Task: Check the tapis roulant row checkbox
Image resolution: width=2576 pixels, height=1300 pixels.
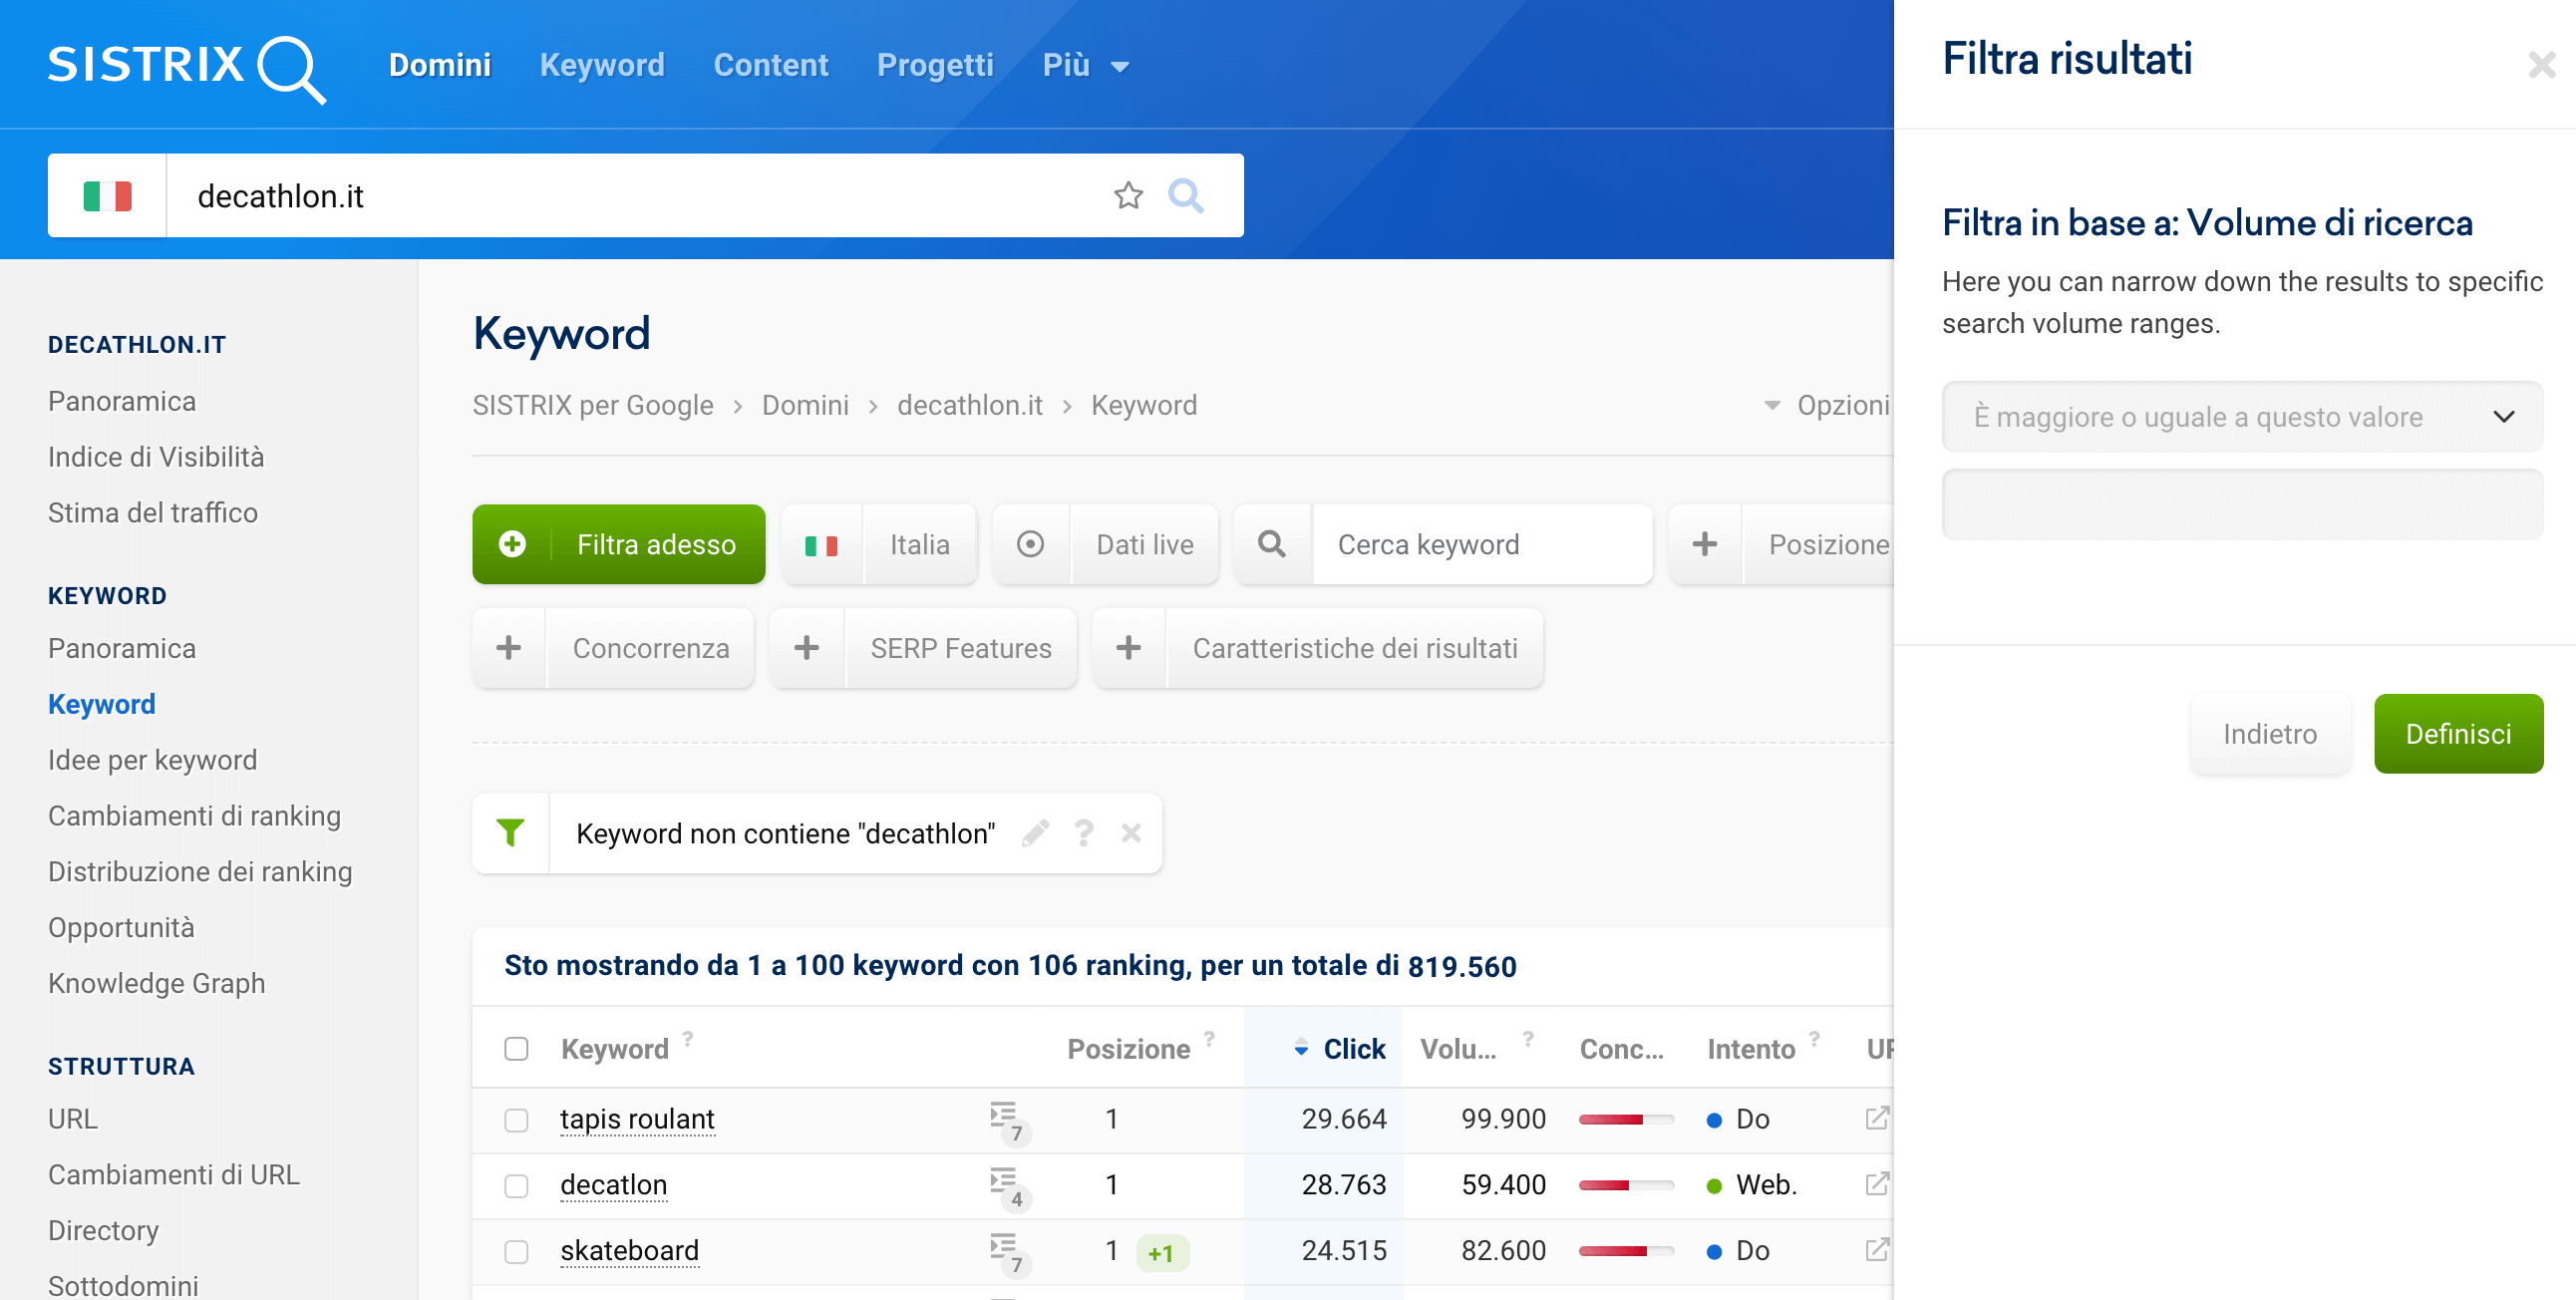Action: click(x=516, y=1120)
